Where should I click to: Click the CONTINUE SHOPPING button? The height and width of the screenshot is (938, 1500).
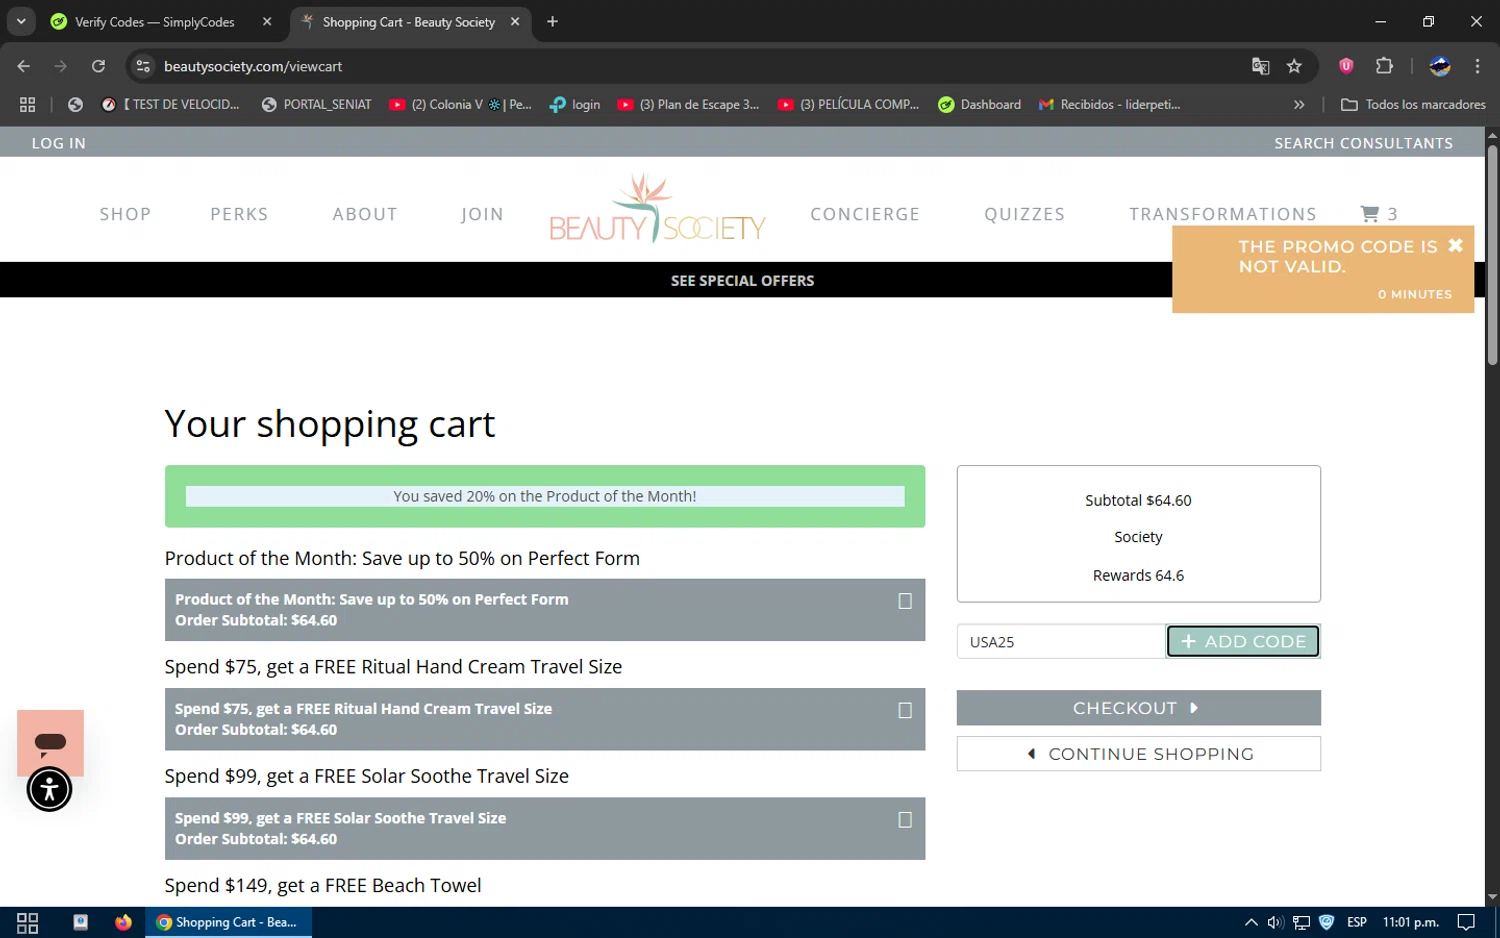1138,754
